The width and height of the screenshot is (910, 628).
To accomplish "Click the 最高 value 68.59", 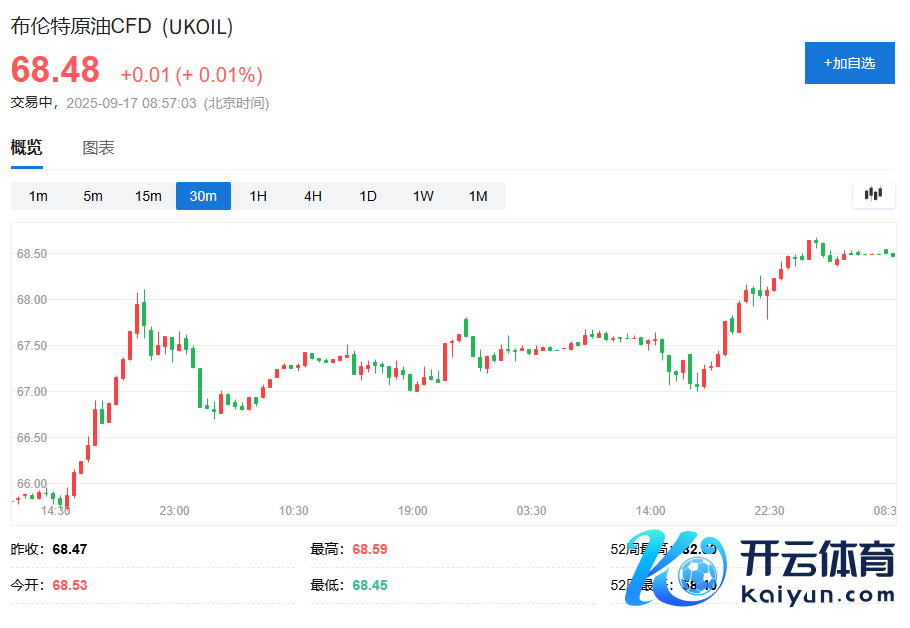I will click(369, 549).
